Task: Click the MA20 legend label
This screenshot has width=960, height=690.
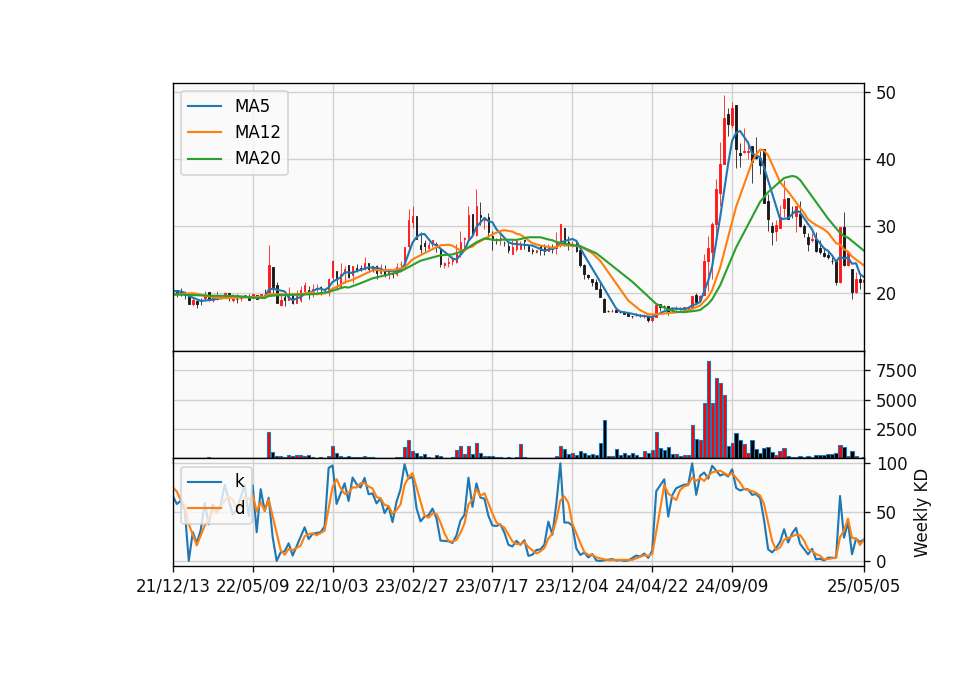Action: coord(258,159)
